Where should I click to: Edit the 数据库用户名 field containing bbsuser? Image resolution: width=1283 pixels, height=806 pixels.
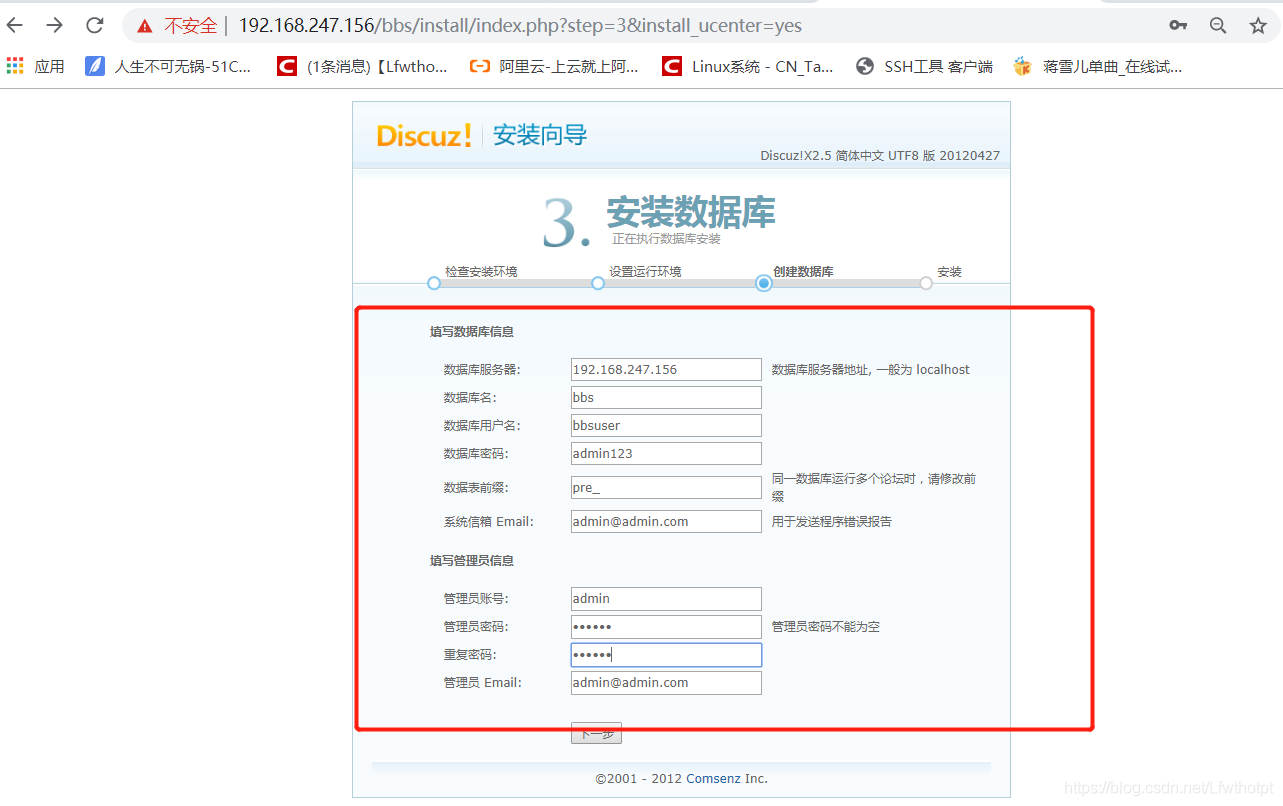[x=666, y=425]
